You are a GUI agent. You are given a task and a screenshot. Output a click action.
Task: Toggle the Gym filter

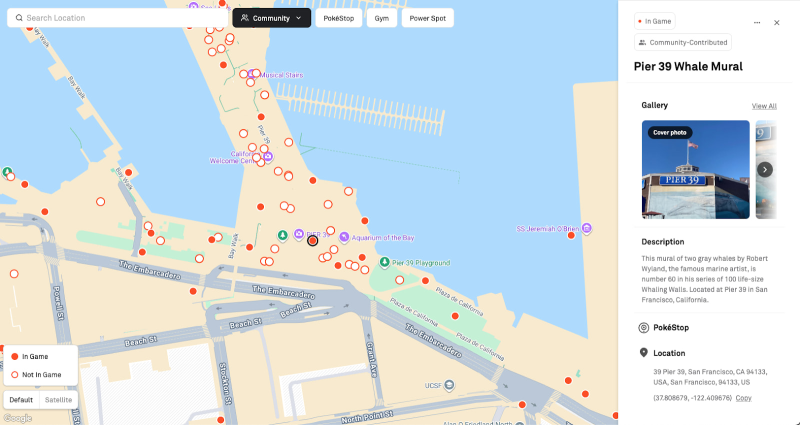pos(381,18)
